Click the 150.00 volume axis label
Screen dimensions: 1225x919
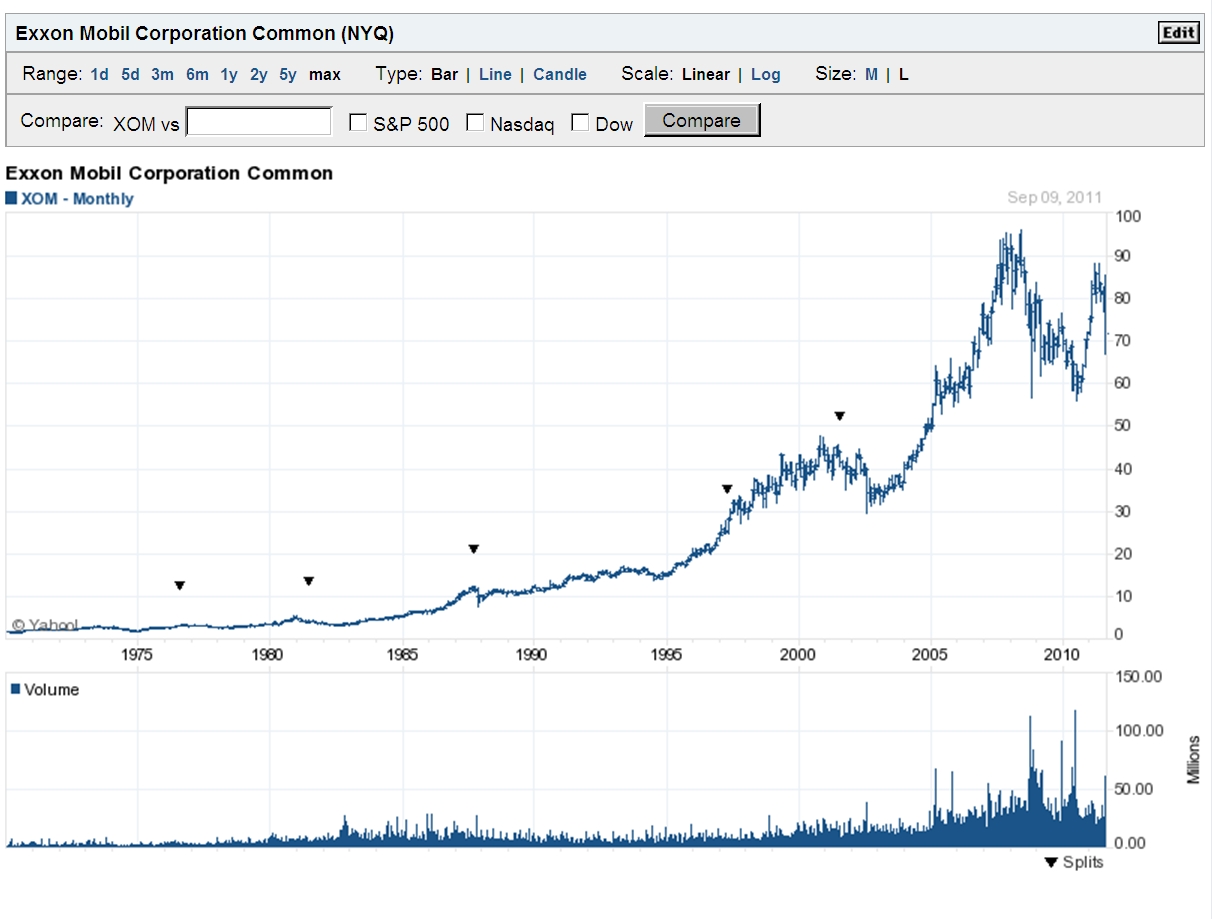click(1139, 677)
